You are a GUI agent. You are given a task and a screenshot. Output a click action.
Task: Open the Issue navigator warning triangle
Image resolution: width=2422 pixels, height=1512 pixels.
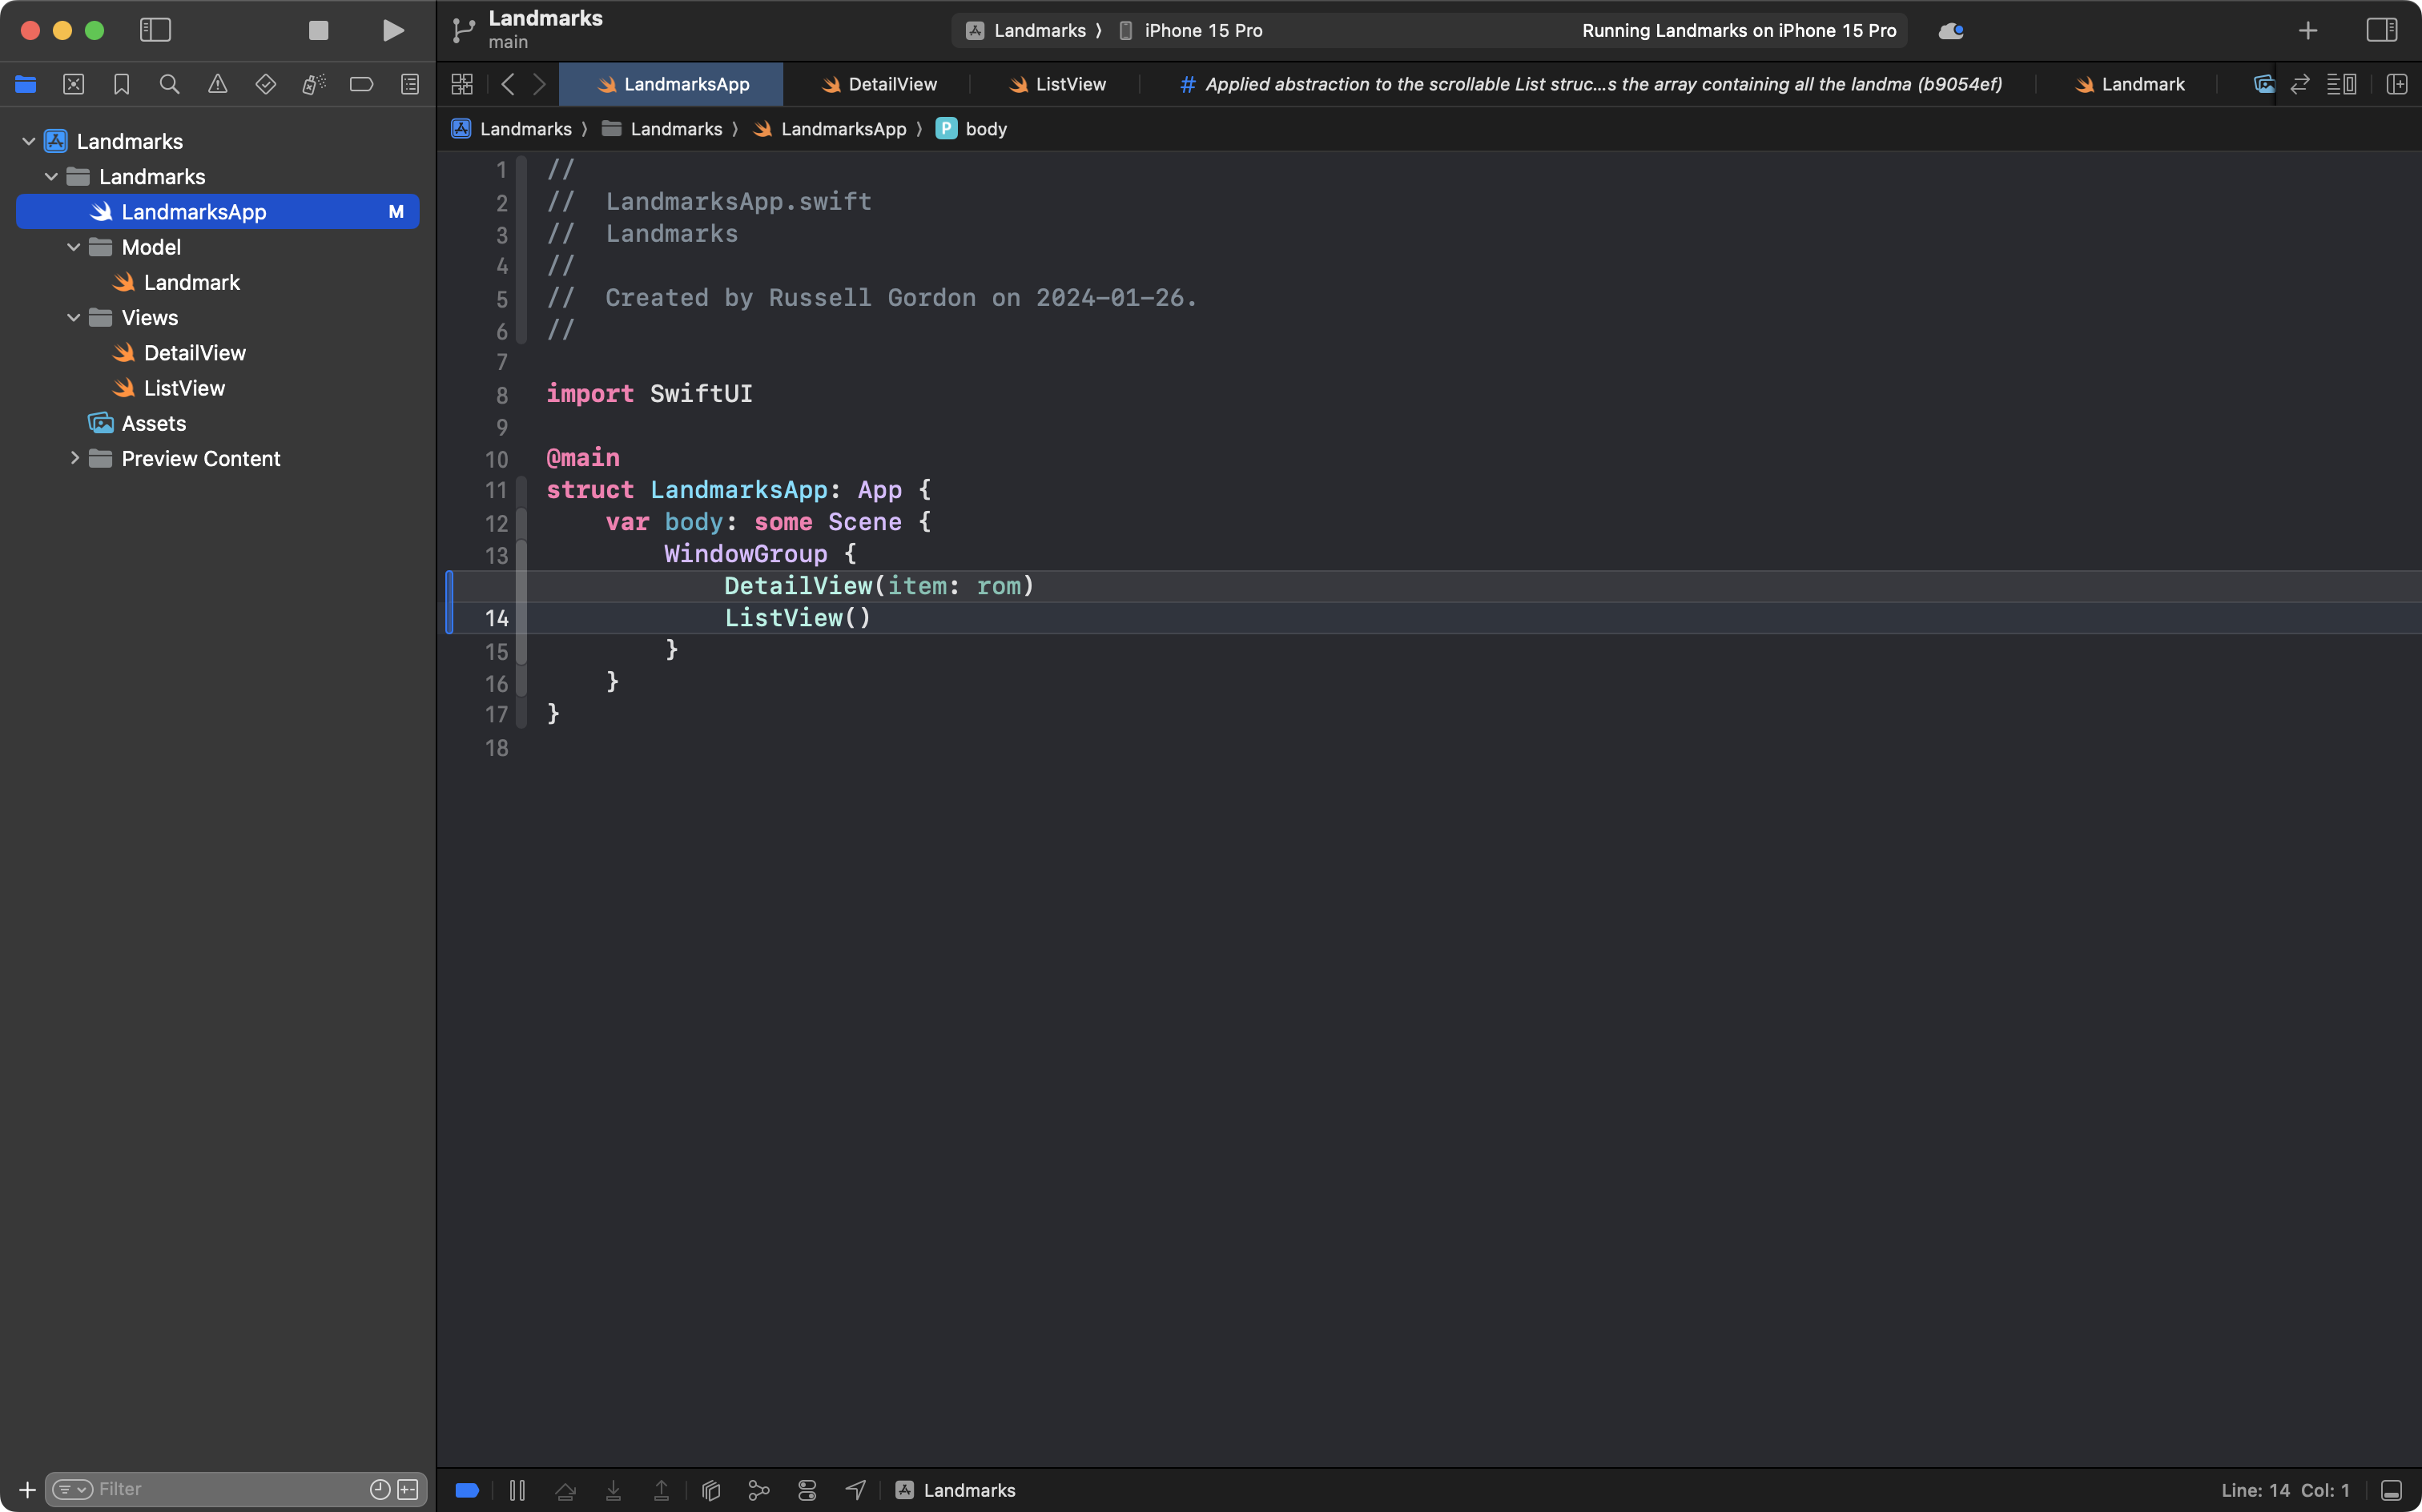(x=218, y=84)
